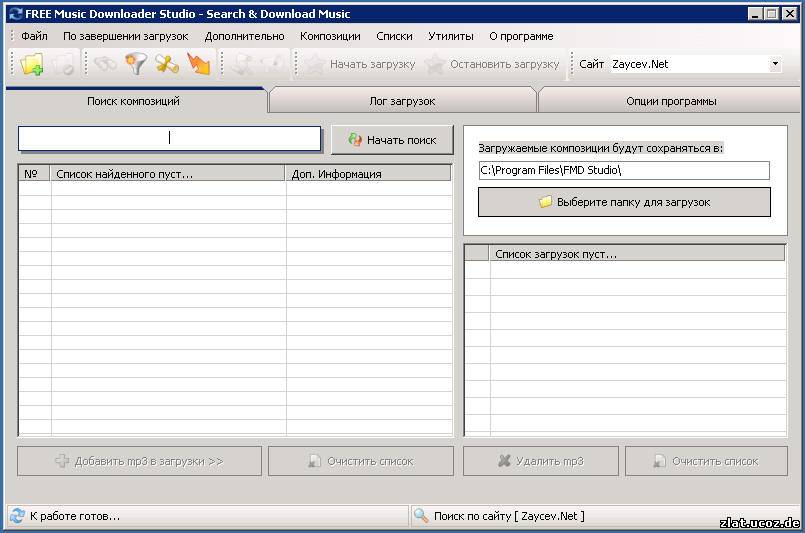Click the Остановить загрузку toolbar button
Viewport: 805px width, 533px height.
coord(492,64)
